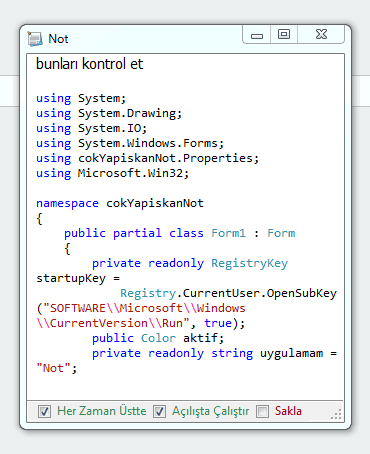Image resolution: width=370 pixels, height=454 pixels.
Task: Click the '\\CurrentVersion\\Run", true);' line
Action: tap(141, 323)
